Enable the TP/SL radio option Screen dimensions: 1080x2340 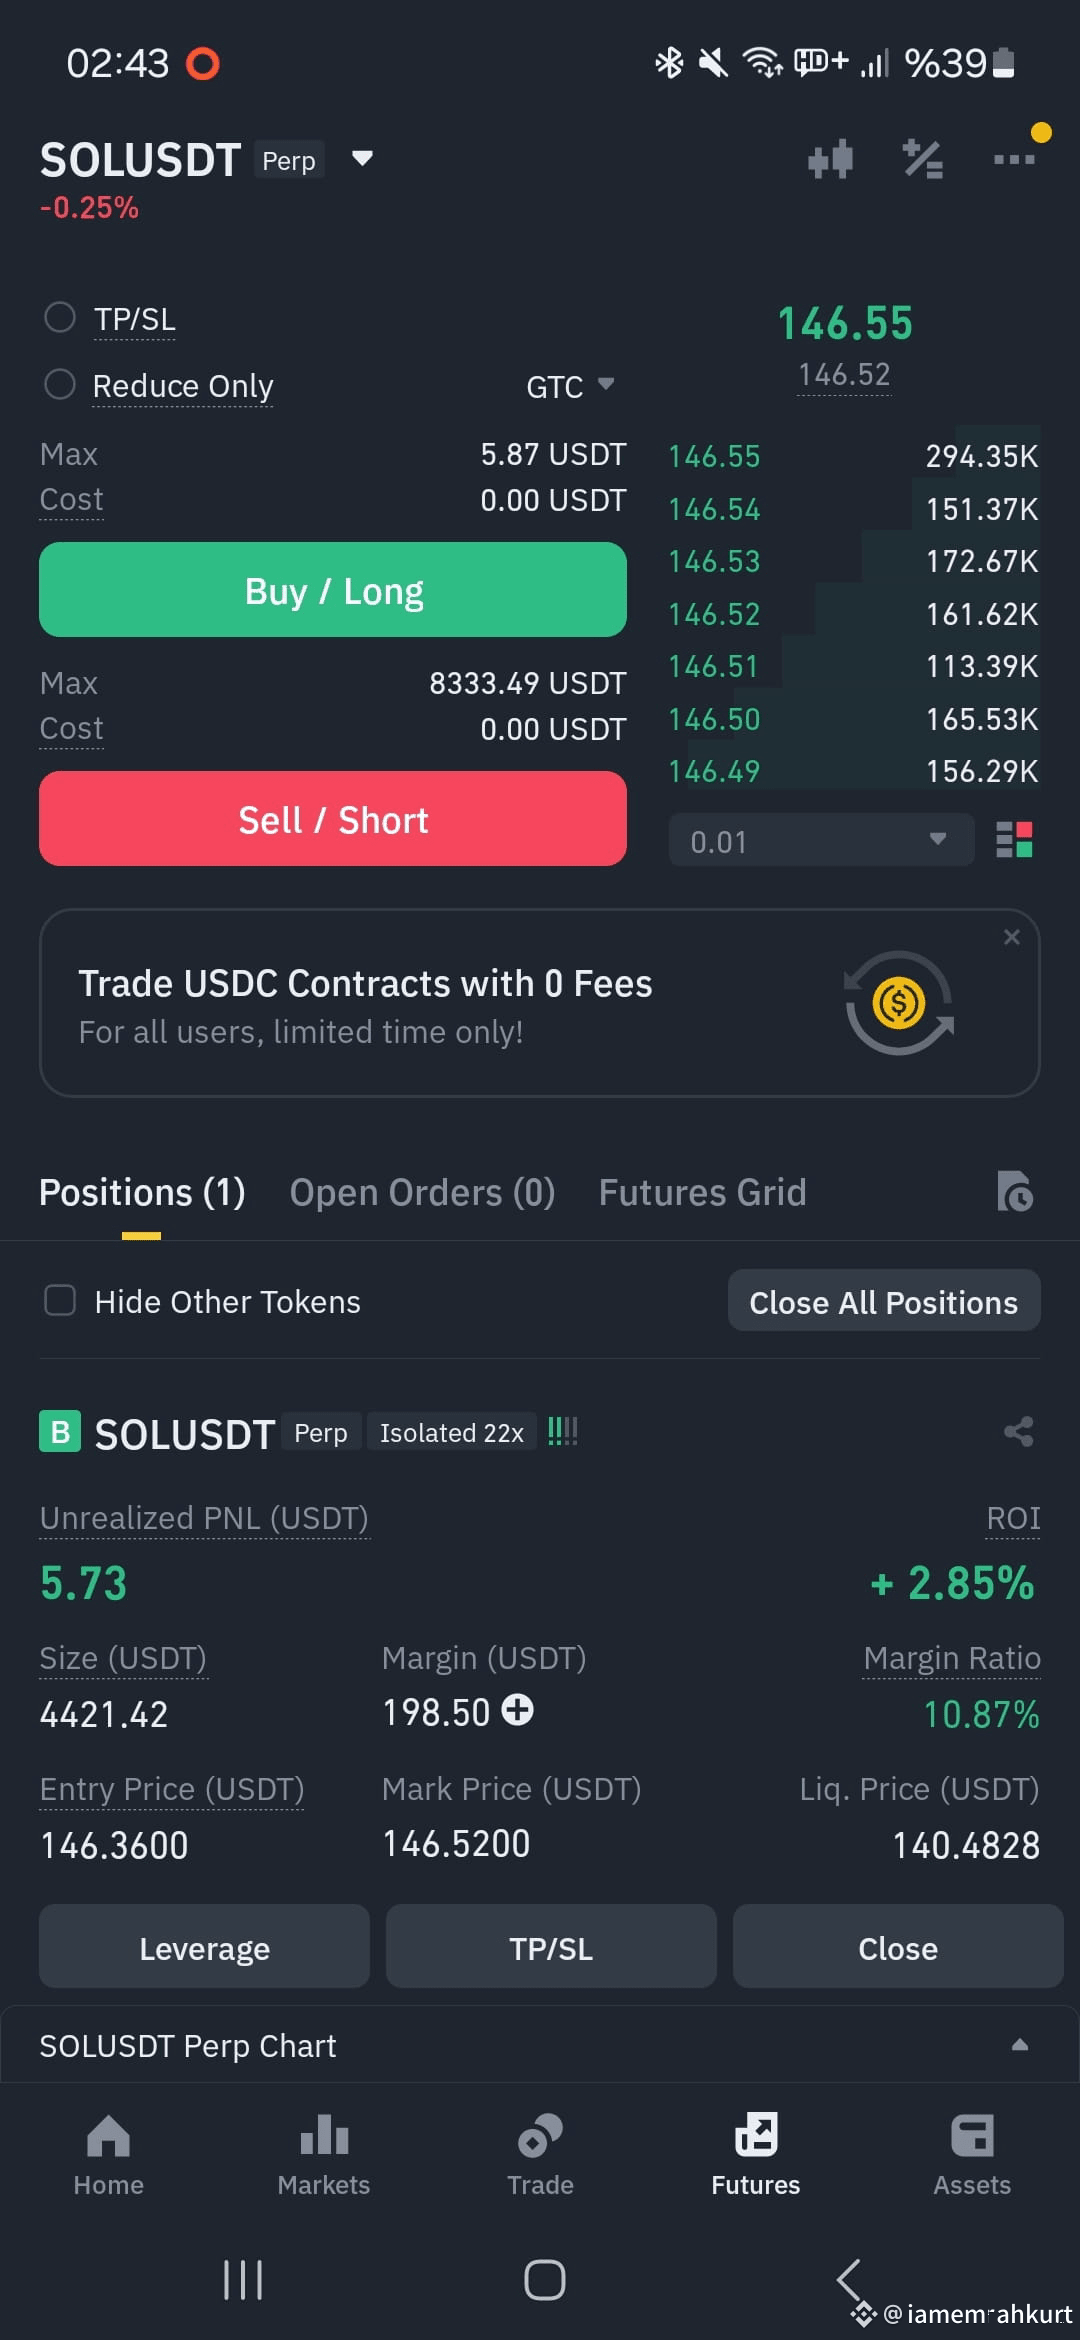tap(60, 318)
